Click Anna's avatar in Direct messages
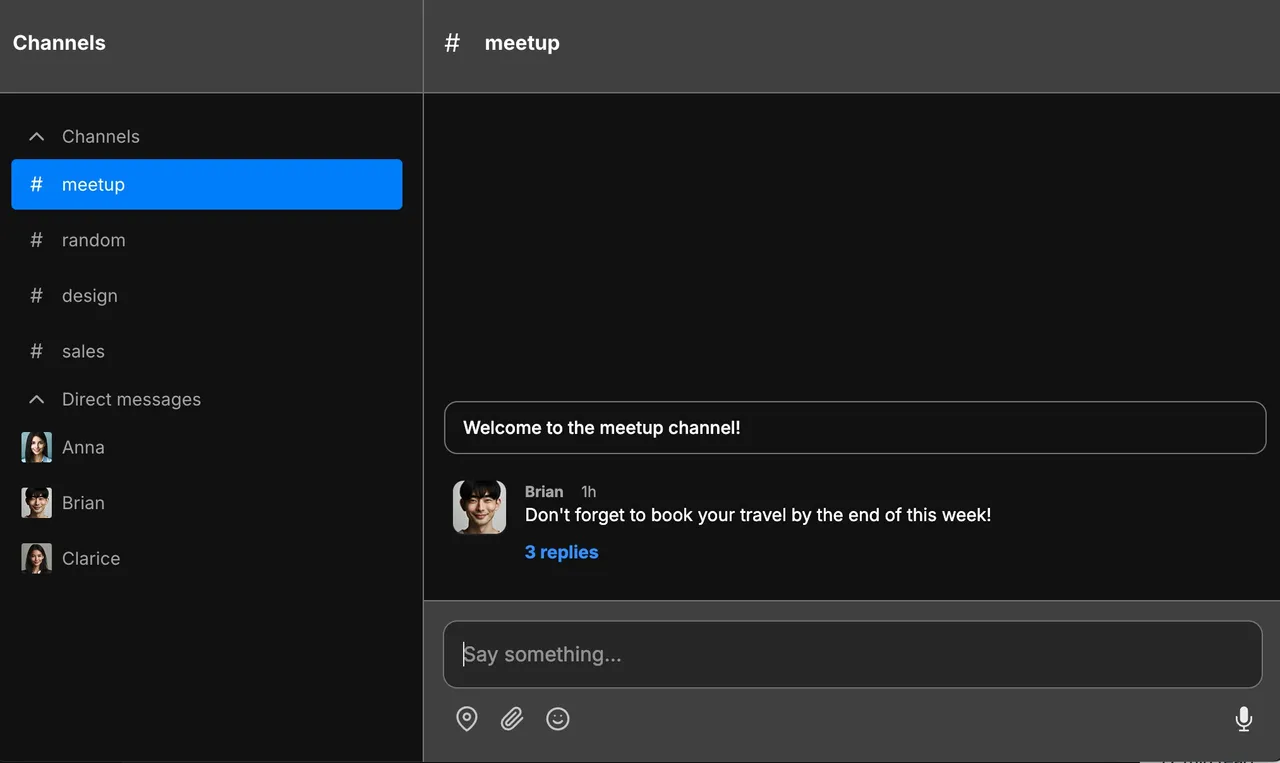 [x=36, y=447]
